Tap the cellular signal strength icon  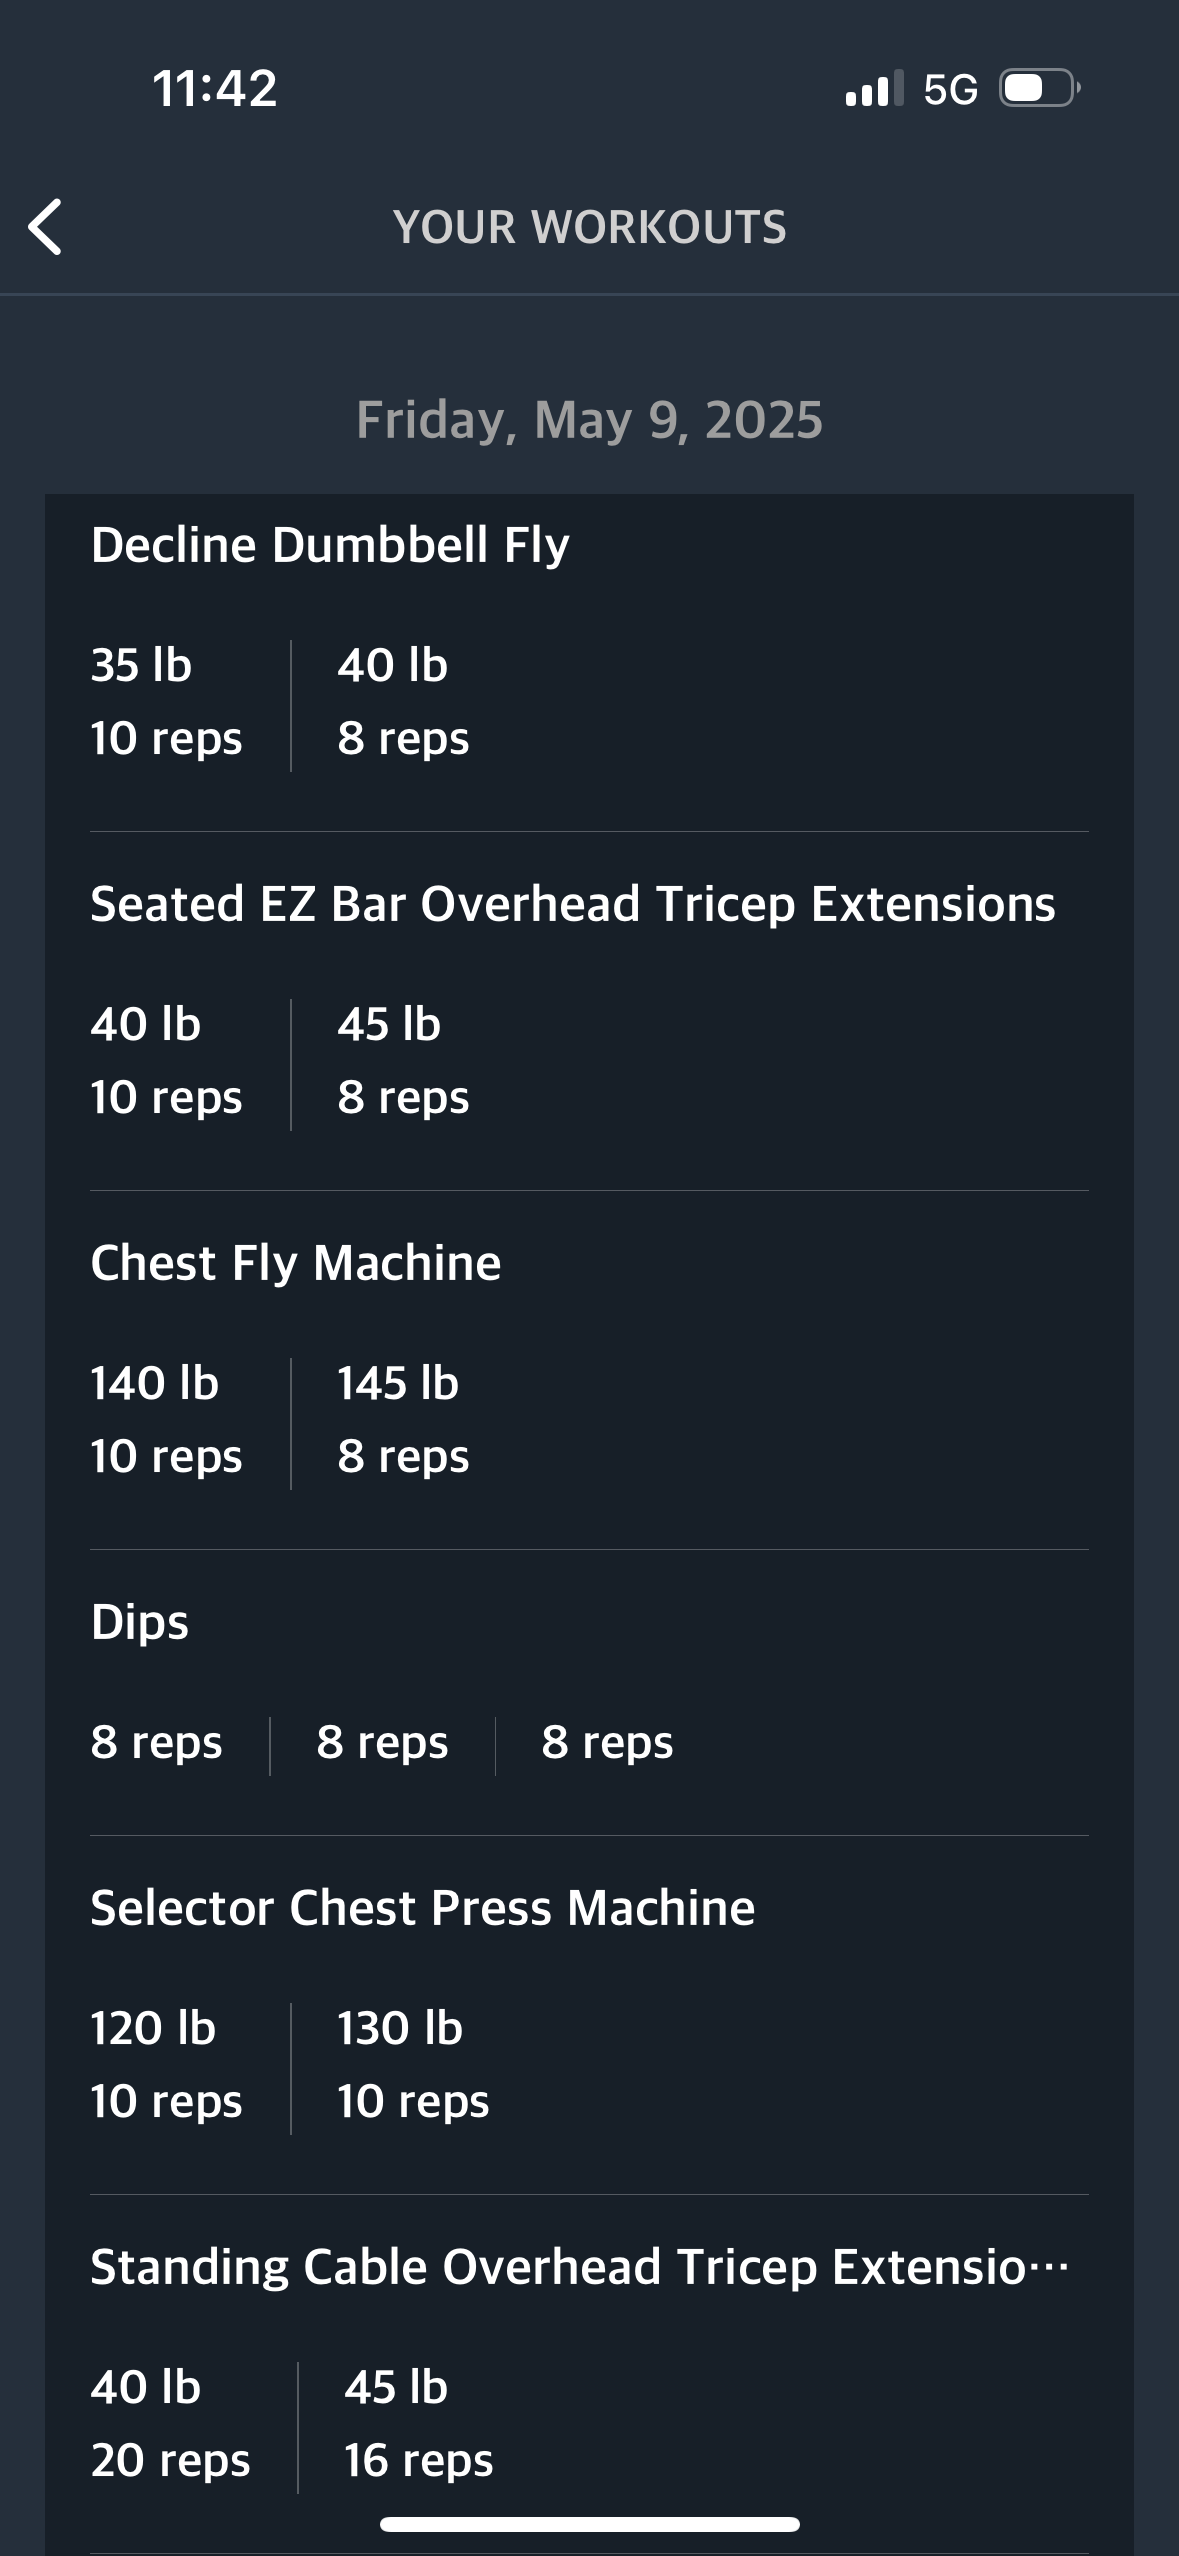(x=873, y=89)
